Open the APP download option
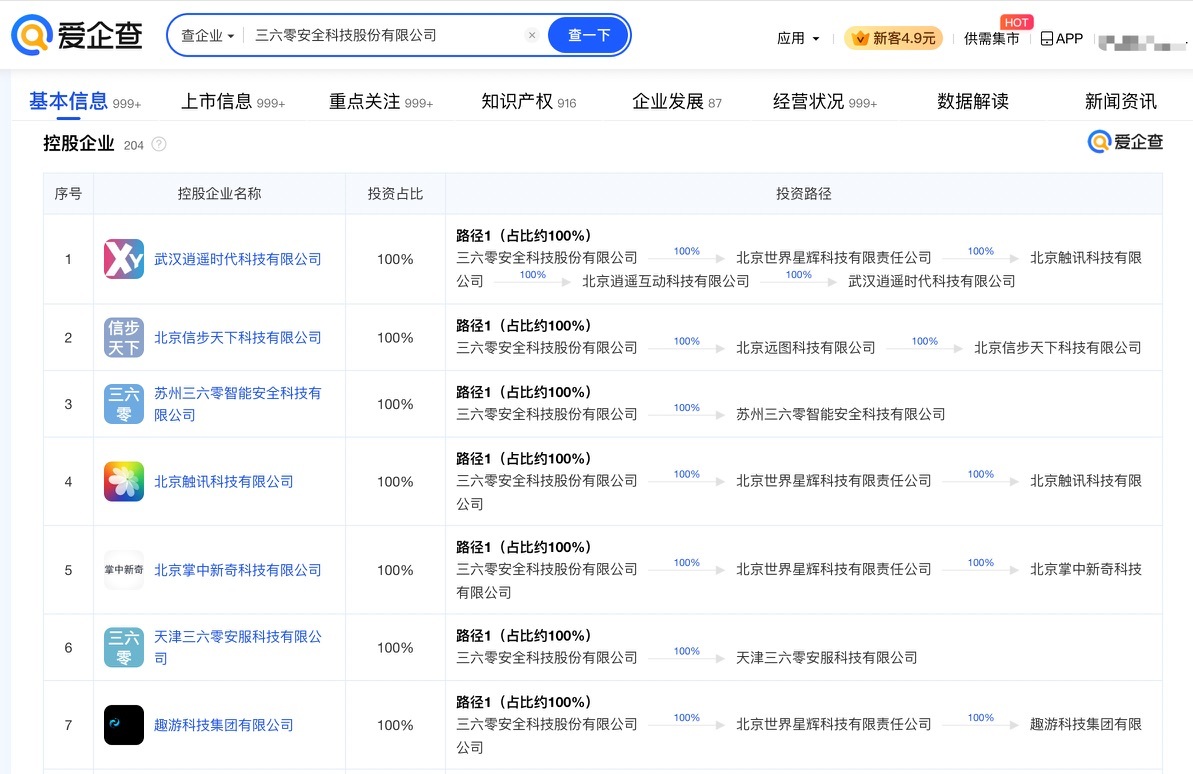 (x=1062, y=38)
